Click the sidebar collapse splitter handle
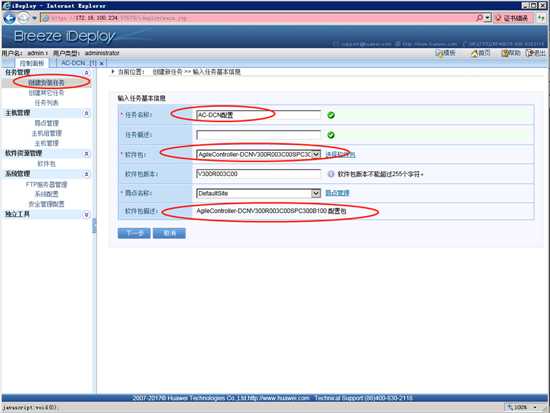The height and width of the screenshot is (413, 550). pos(94,226)
